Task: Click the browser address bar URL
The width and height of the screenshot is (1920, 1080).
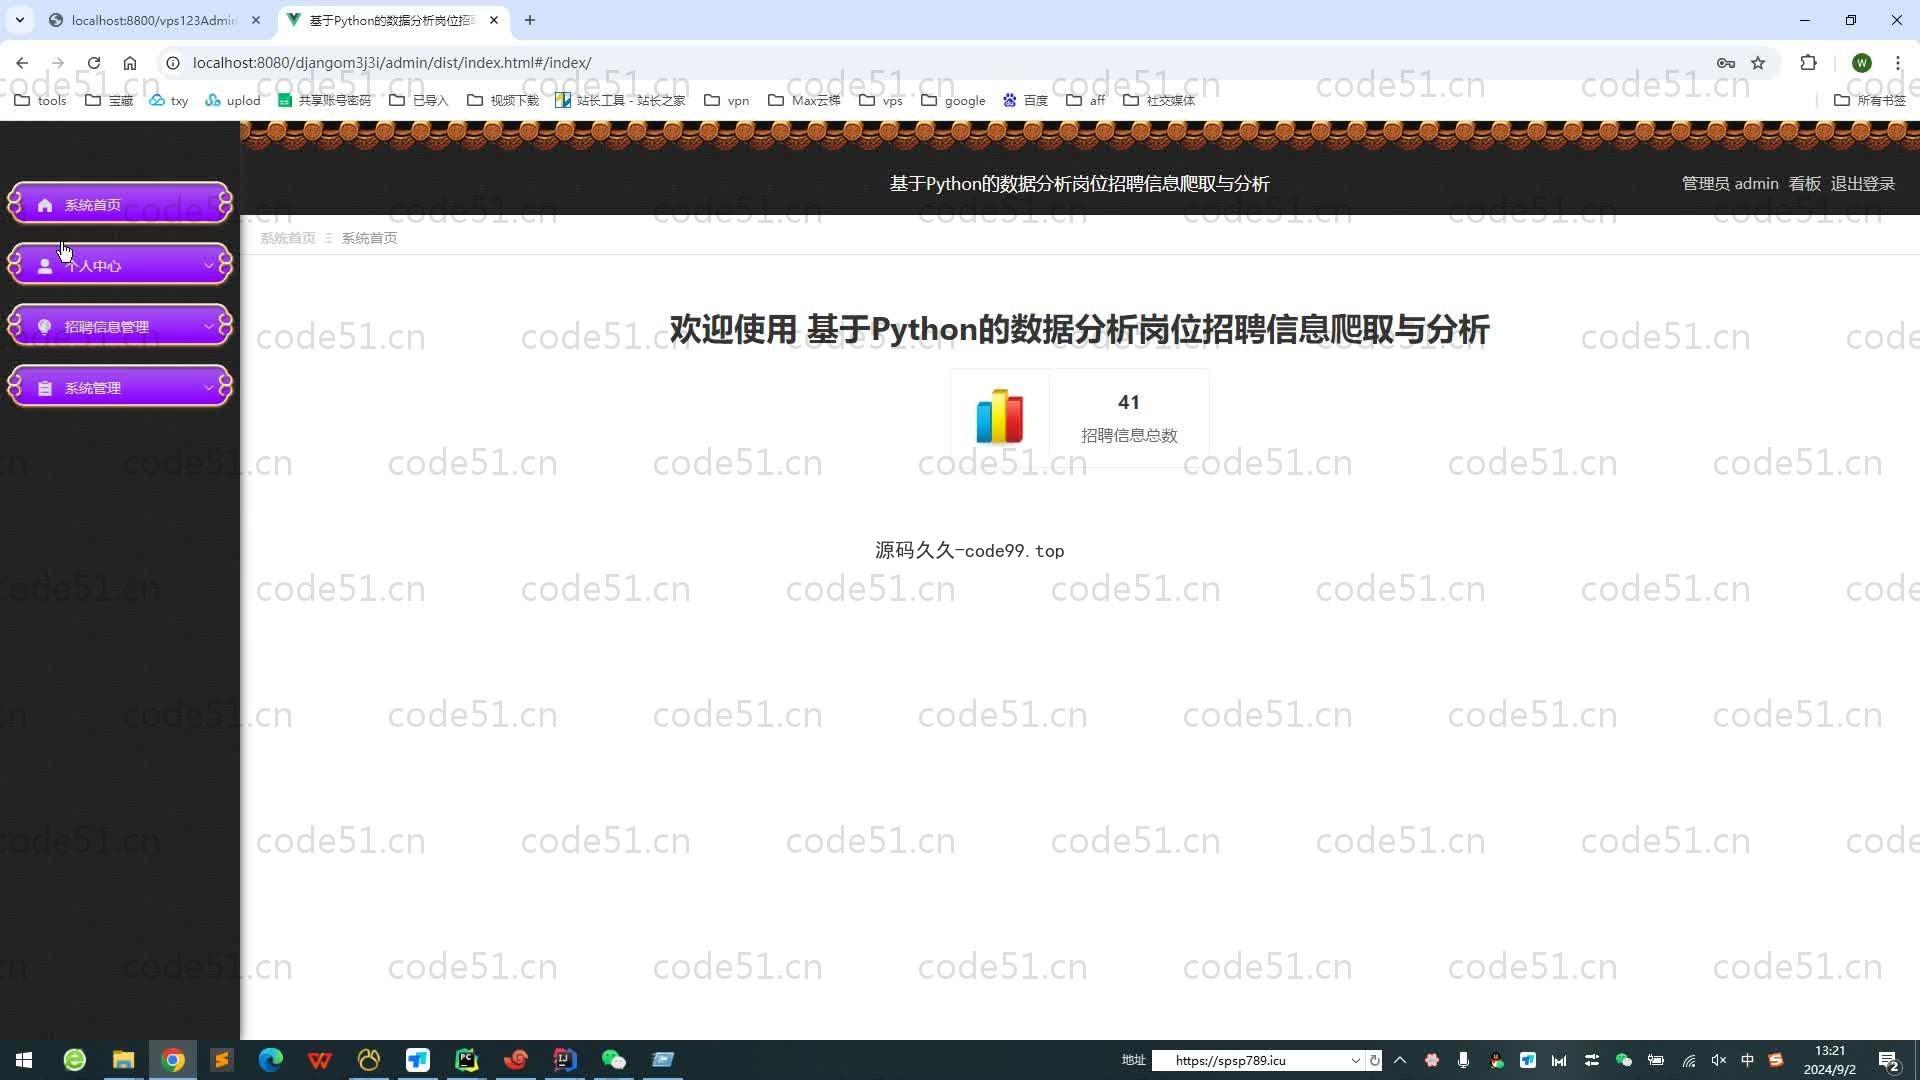Action: tap(392, 63)
